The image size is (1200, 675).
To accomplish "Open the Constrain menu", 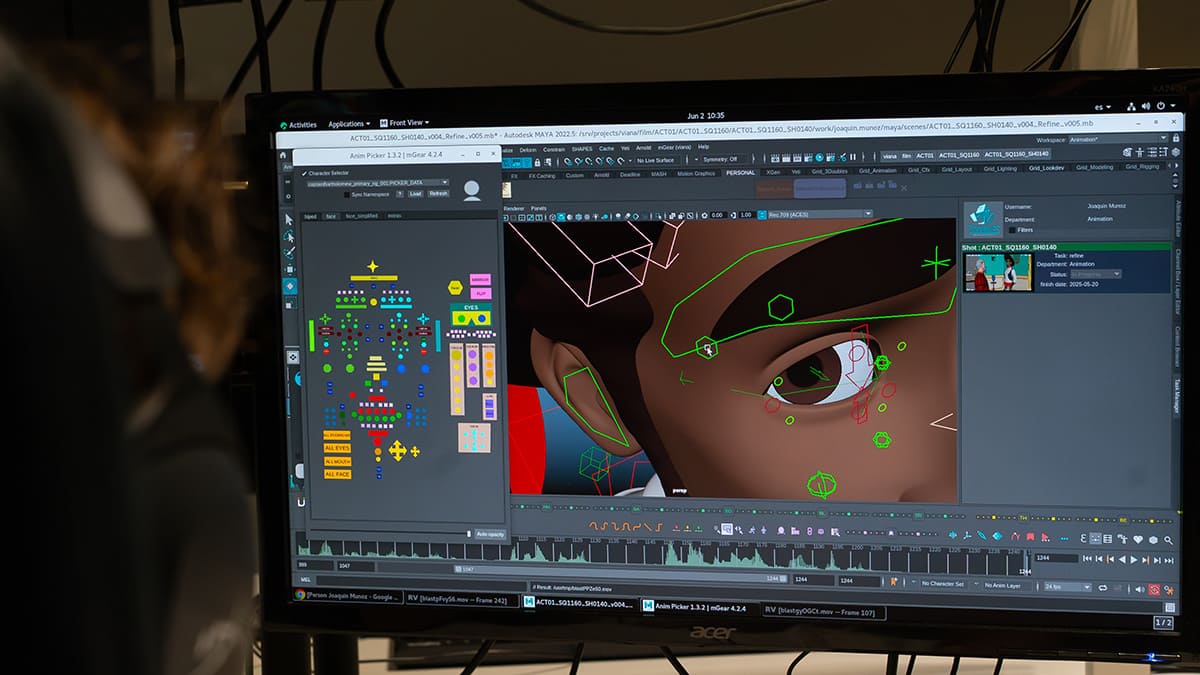I will [555, 149].
